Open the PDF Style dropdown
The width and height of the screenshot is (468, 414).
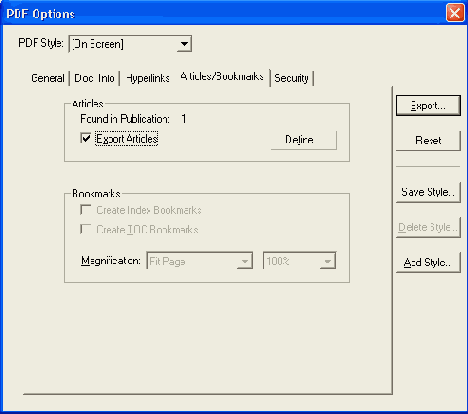point(130,44)
